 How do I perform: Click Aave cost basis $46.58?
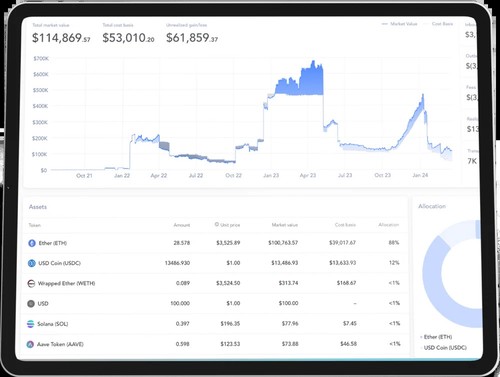click(348, 344)
